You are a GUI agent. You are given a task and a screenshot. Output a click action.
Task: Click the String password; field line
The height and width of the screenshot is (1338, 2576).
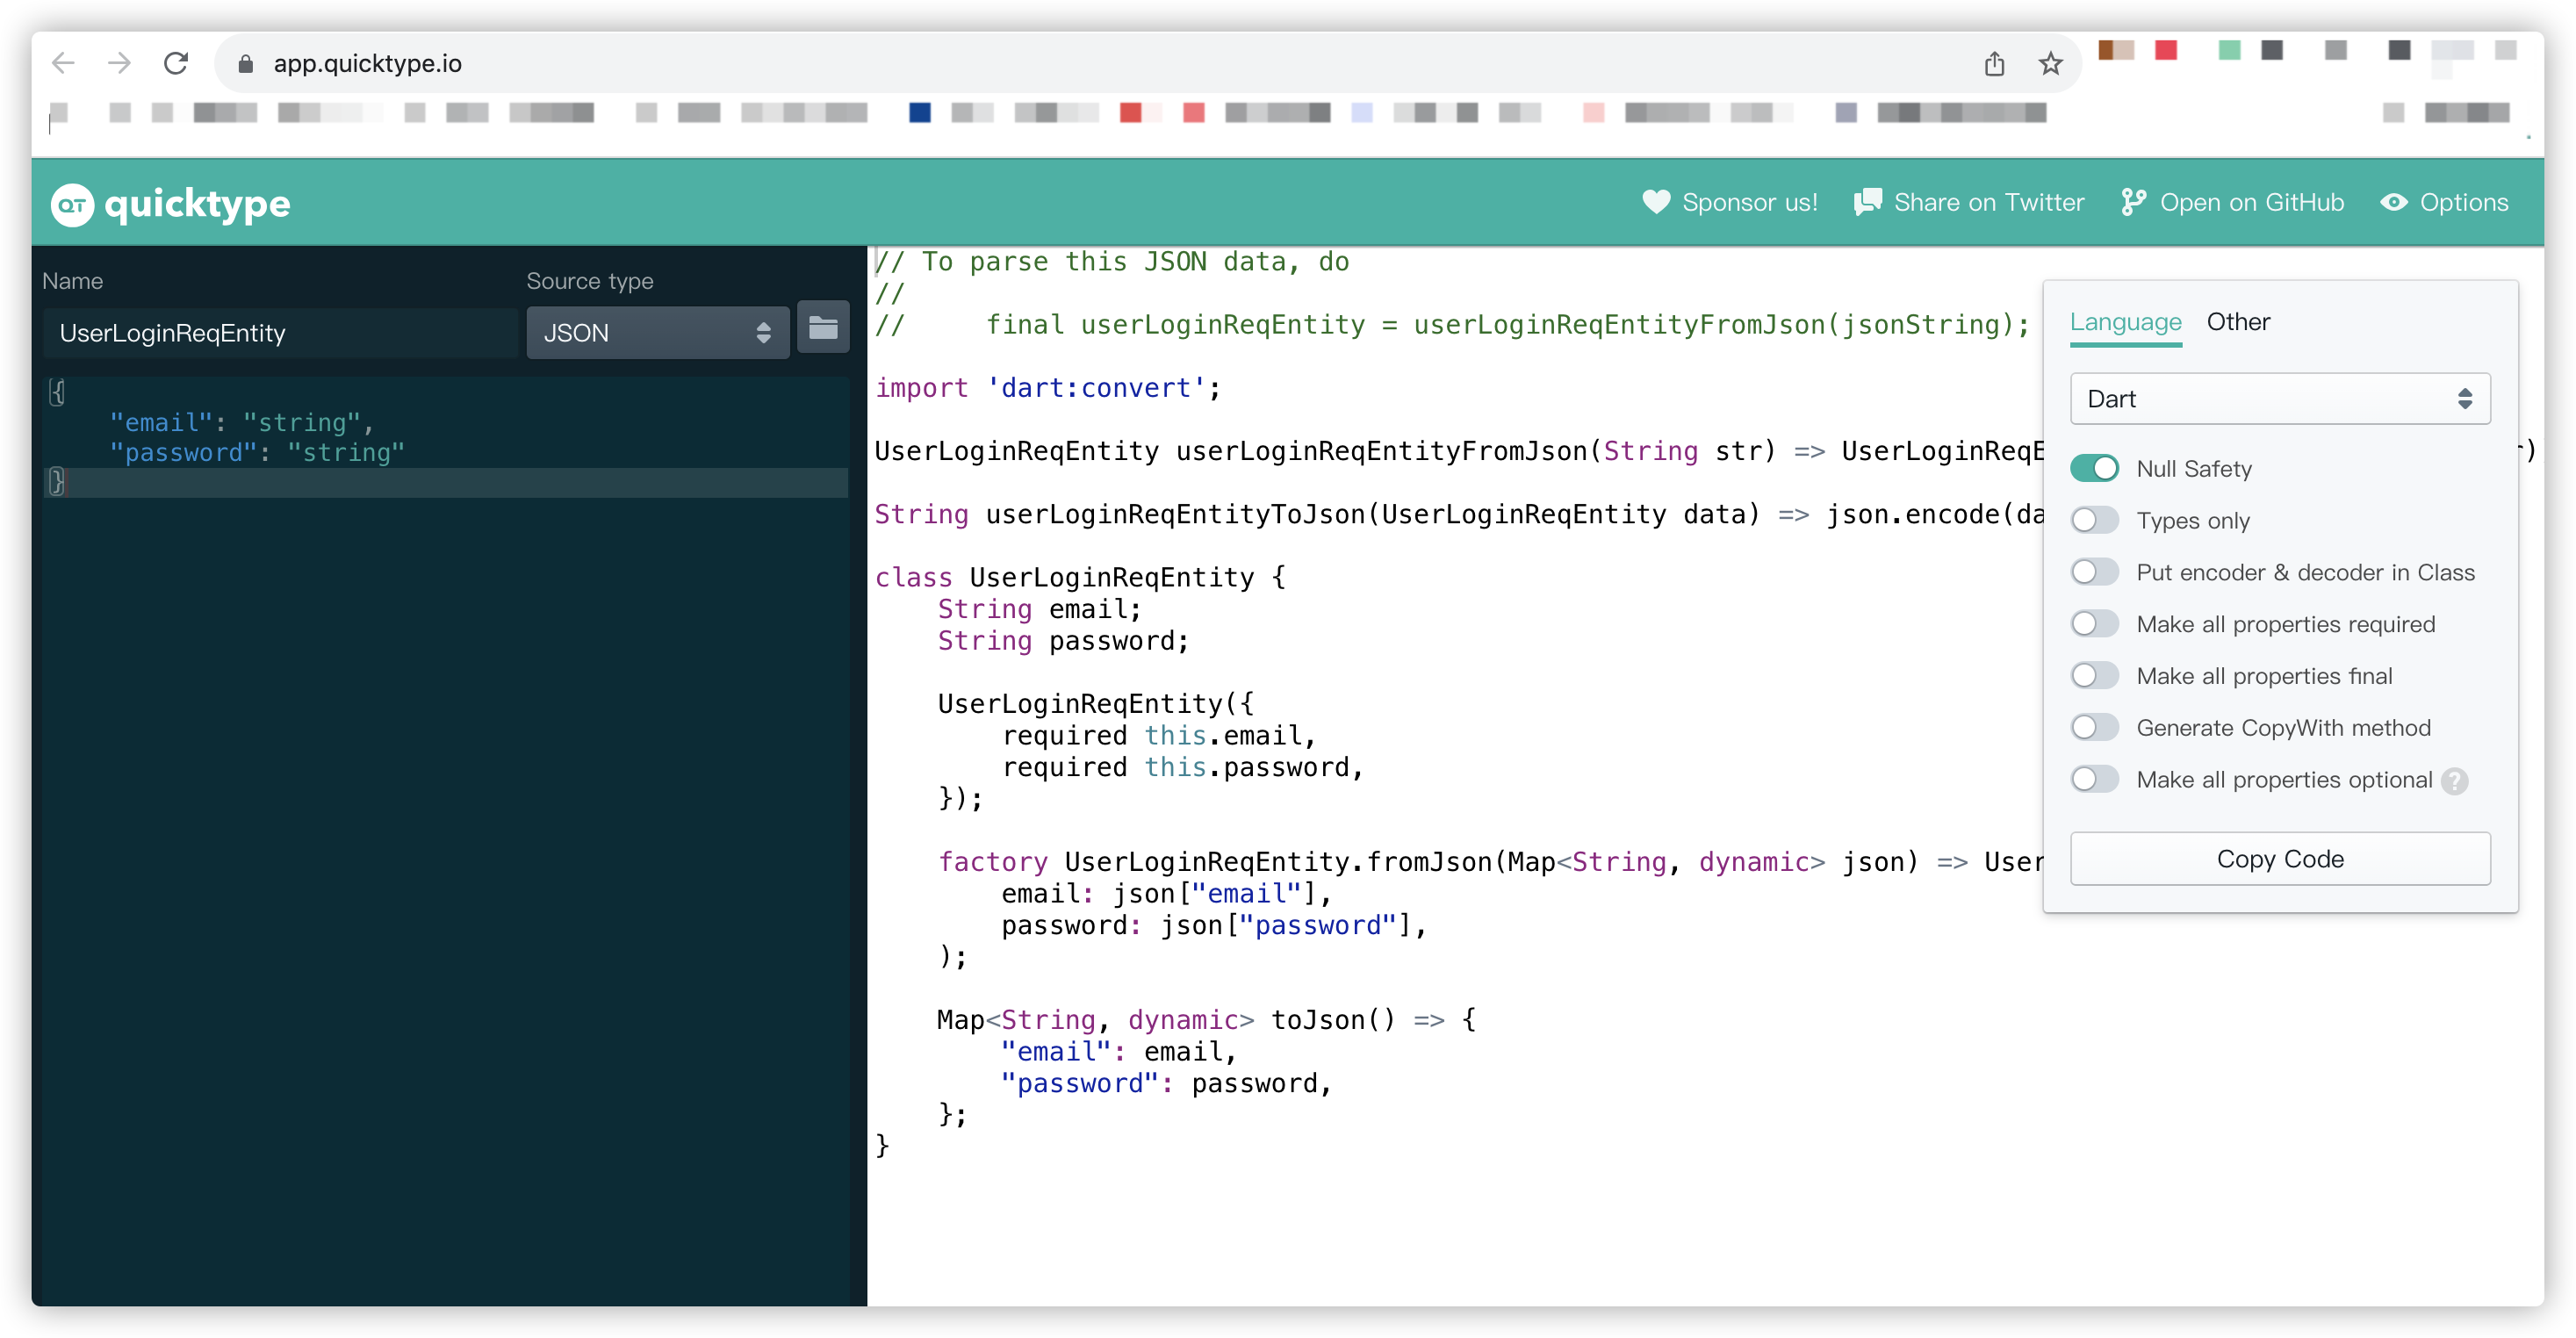pyautogui.click(x=1063, y=641)
